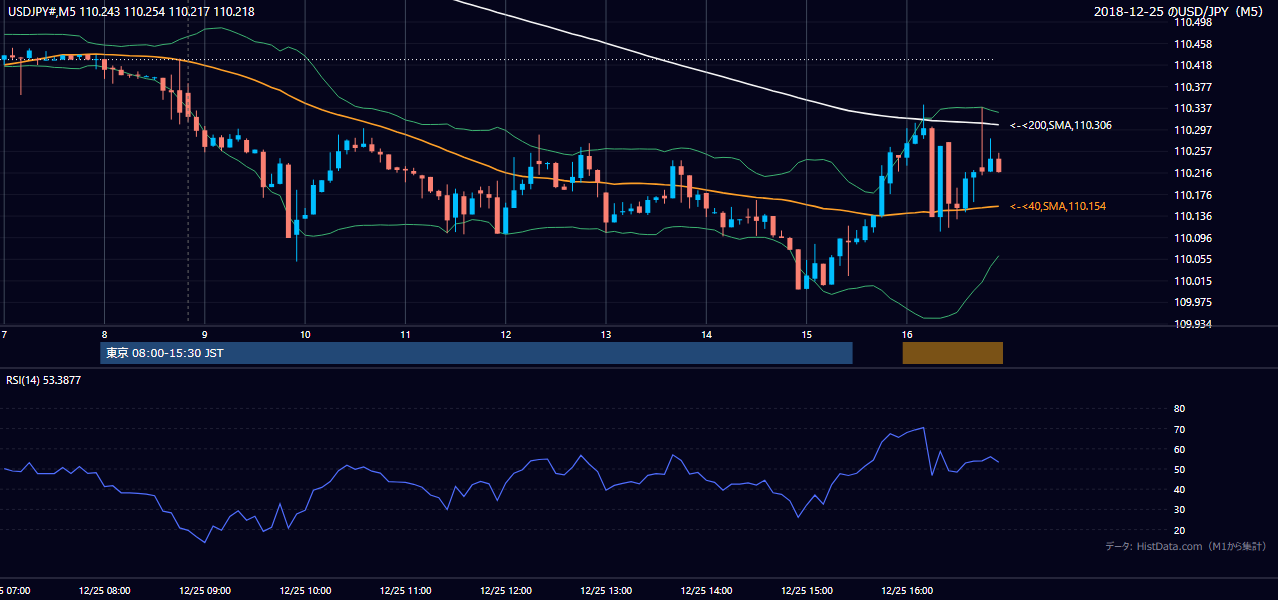Click price axis label 109.934

click(x=1193, y=324)
